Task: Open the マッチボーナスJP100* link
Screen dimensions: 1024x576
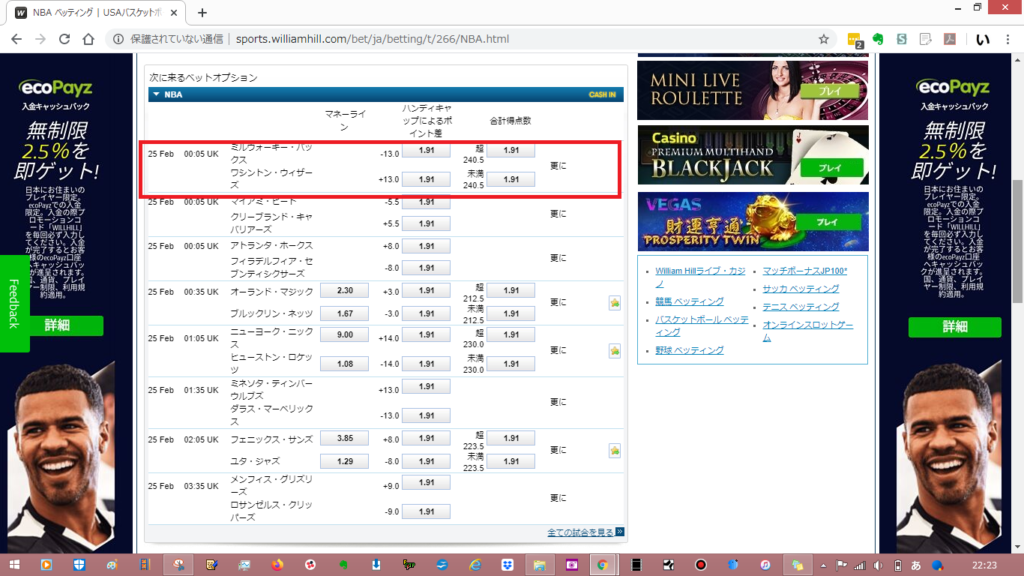Action: [x=805, y=270]
